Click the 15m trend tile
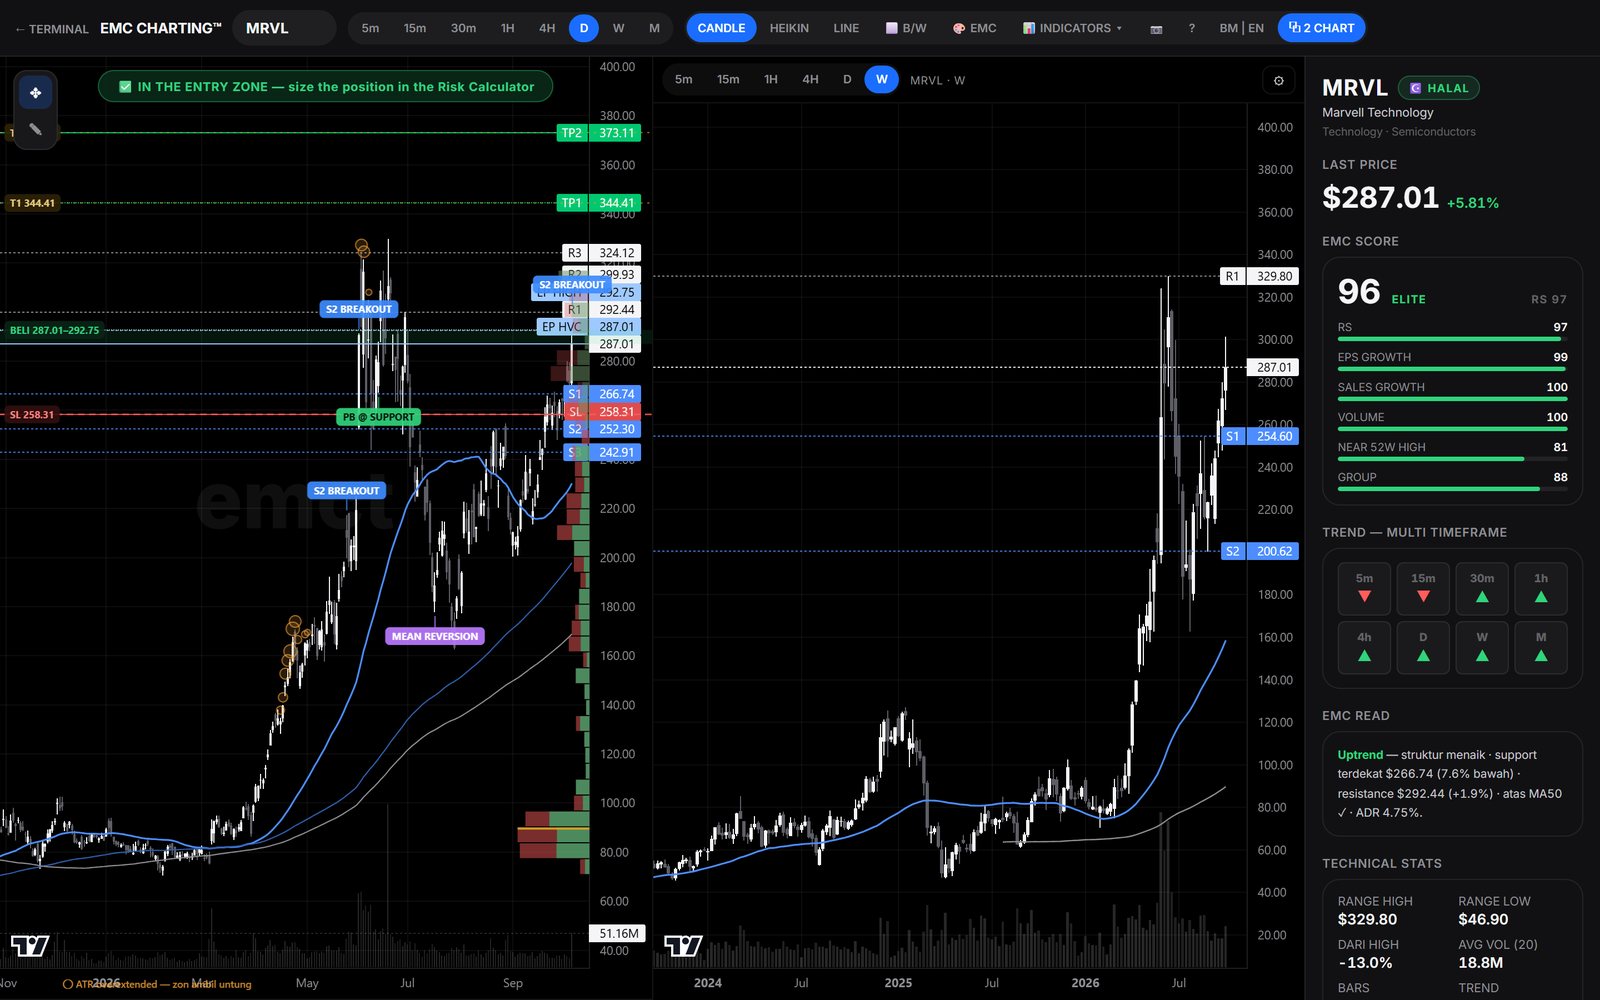This screenshot has width=1600, height=1000. (1423, 588)
